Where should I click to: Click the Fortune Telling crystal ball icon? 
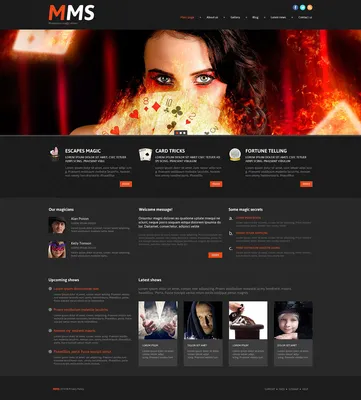(x=235, y=154)
